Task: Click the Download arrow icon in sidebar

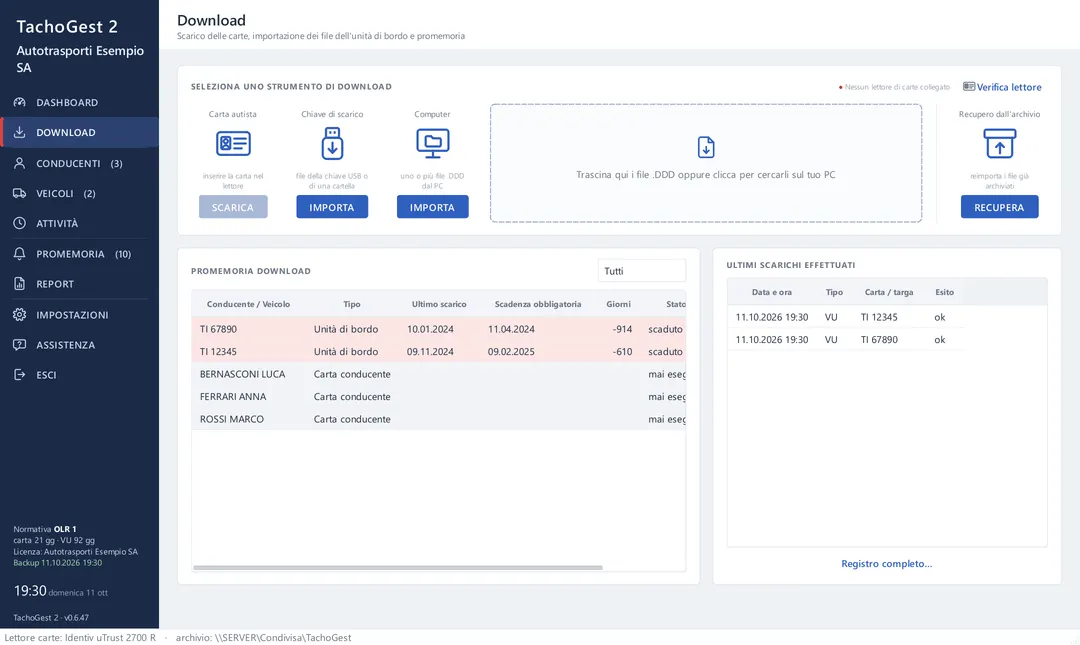Action: (19, 132)
